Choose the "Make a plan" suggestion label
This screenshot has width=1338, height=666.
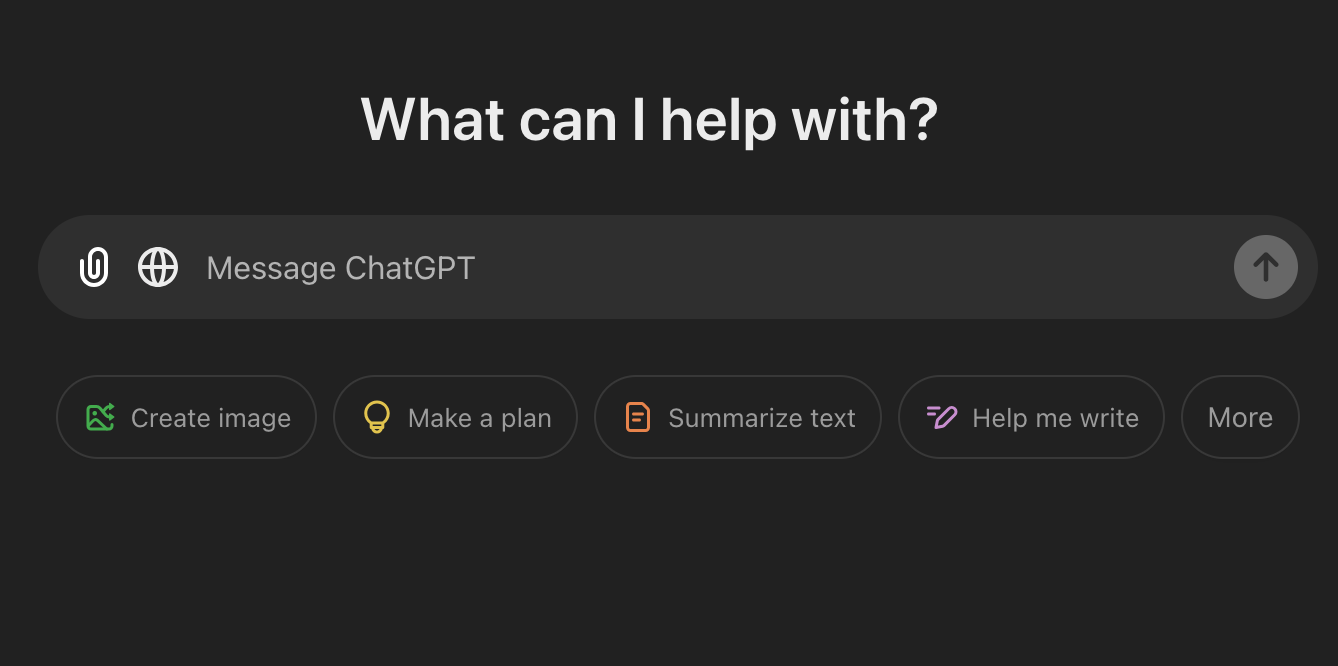tap(480, 418)
